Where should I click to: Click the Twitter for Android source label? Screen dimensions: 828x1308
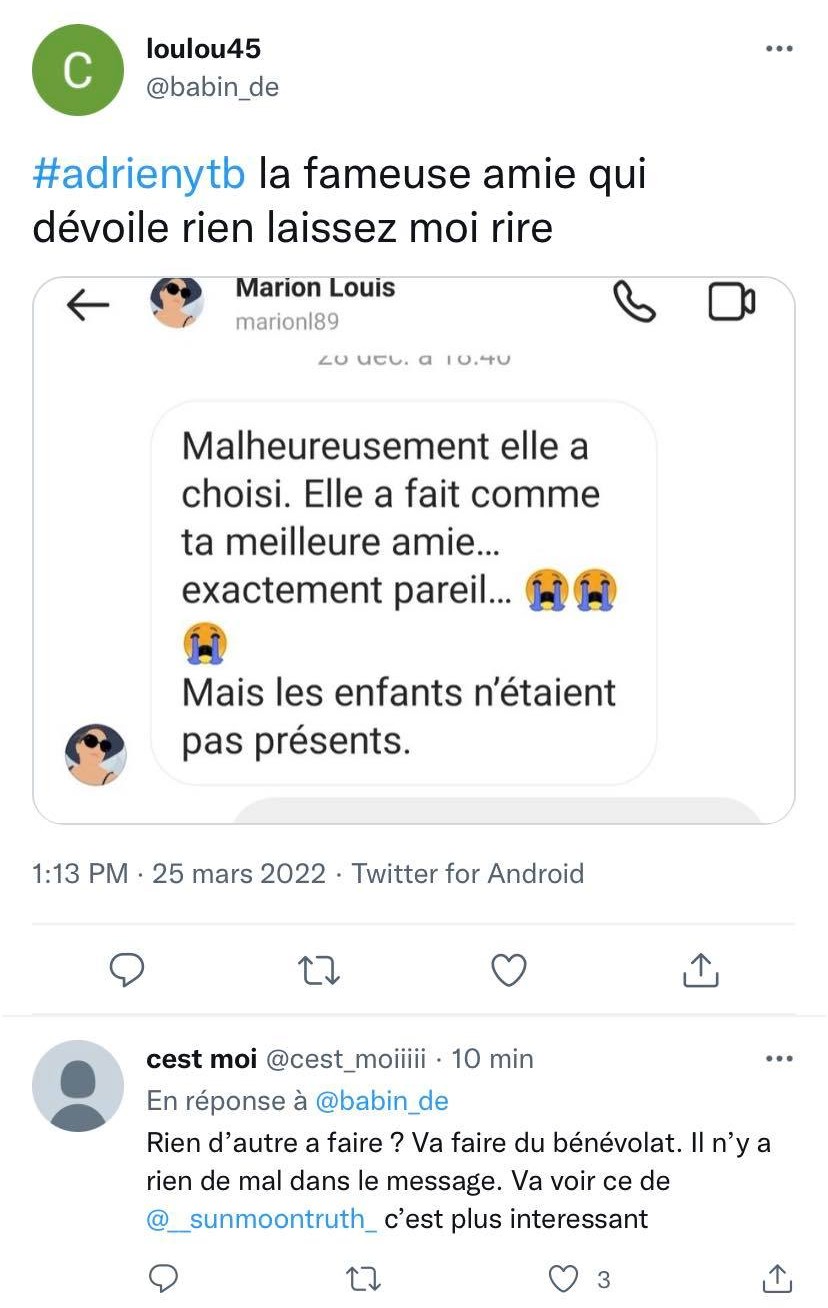tap(467, 873)
